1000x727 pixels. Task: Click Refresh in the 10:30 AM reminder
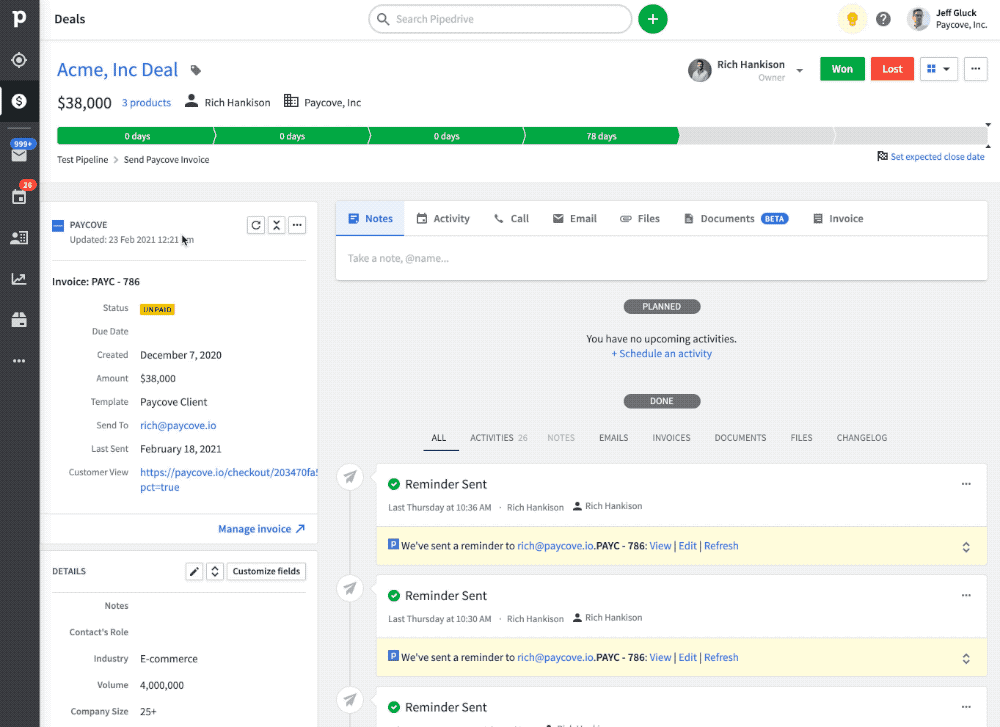[721, 658]
